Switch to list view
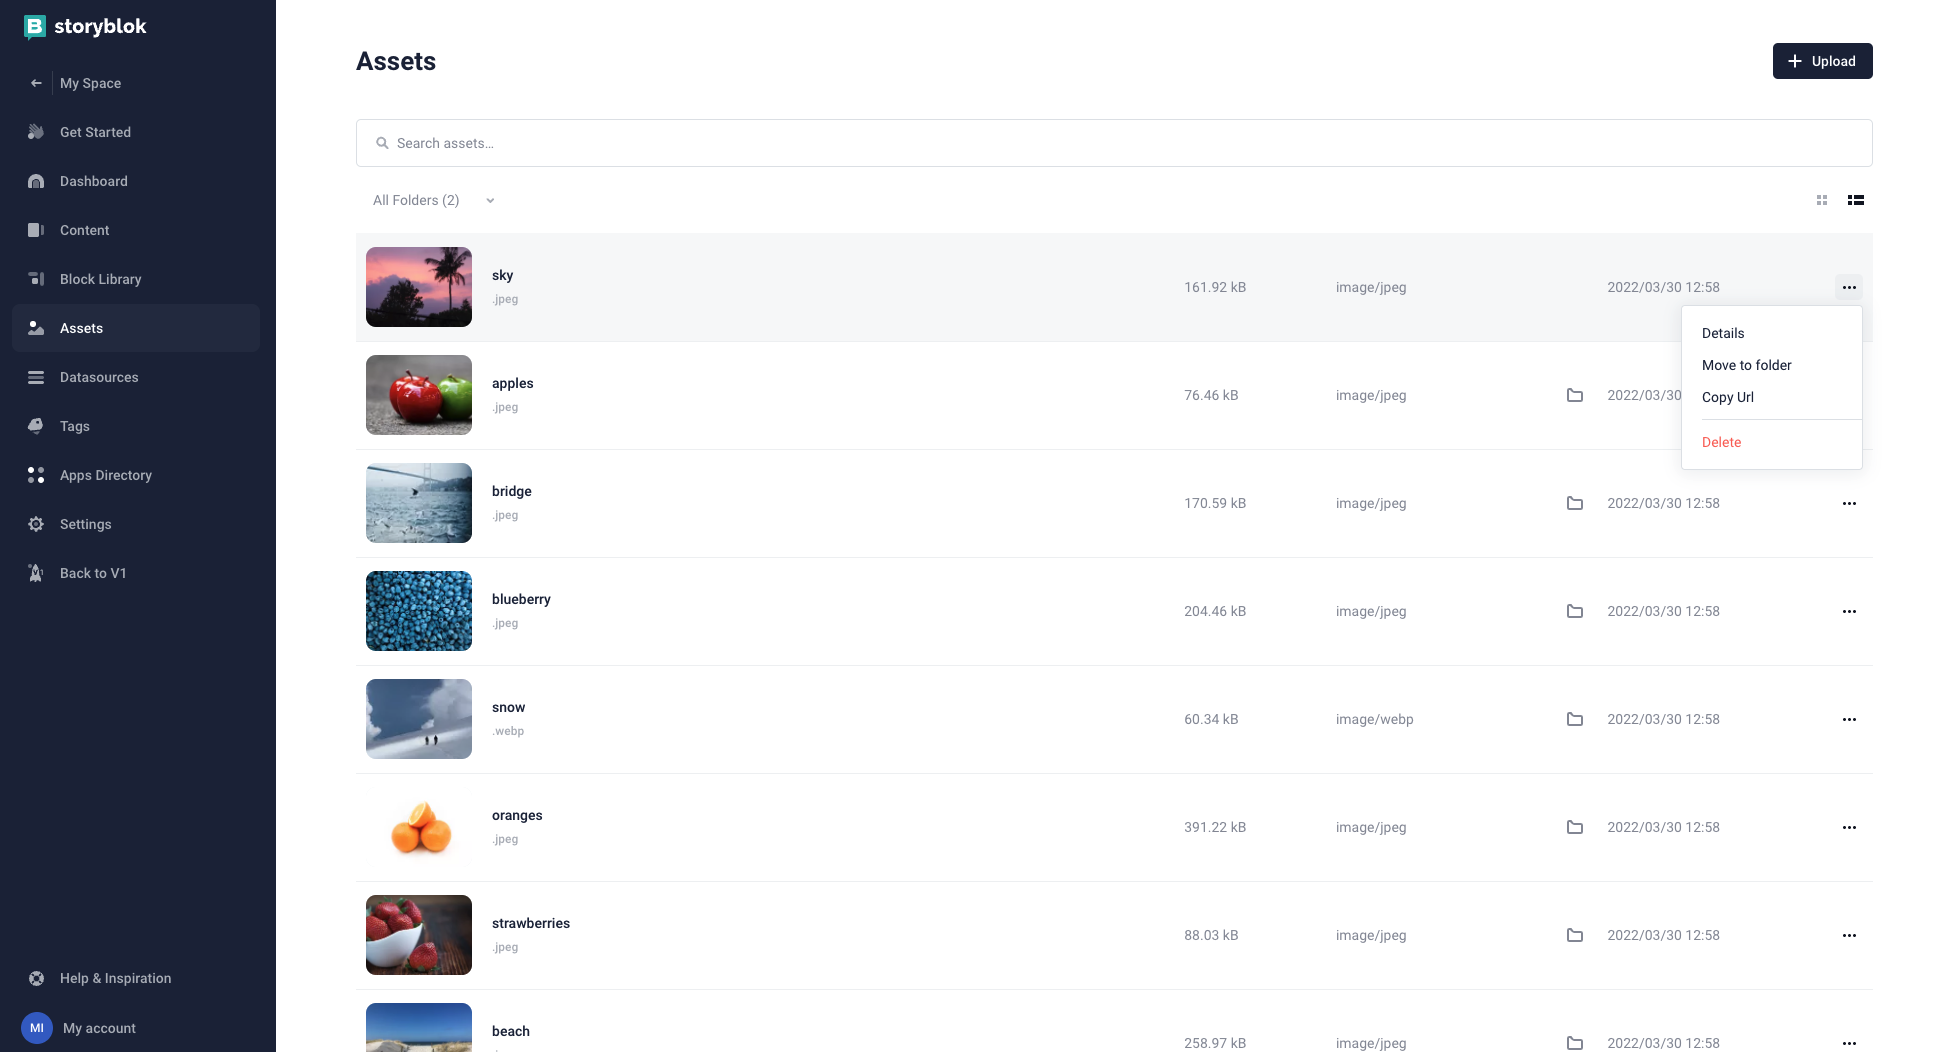Viewport: 1947px width, 1052px height. coord(1856,200)
